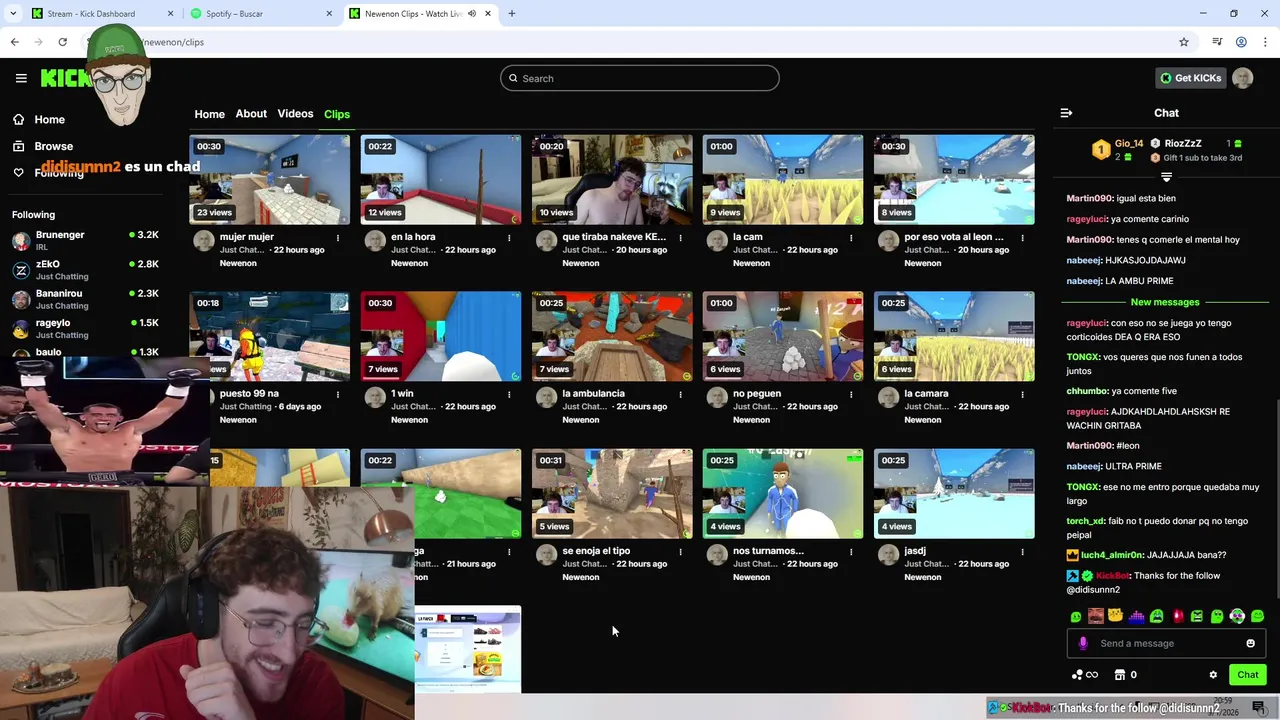
Task: Open zEKO channel in Following list
Action: [x=85, y=270]
